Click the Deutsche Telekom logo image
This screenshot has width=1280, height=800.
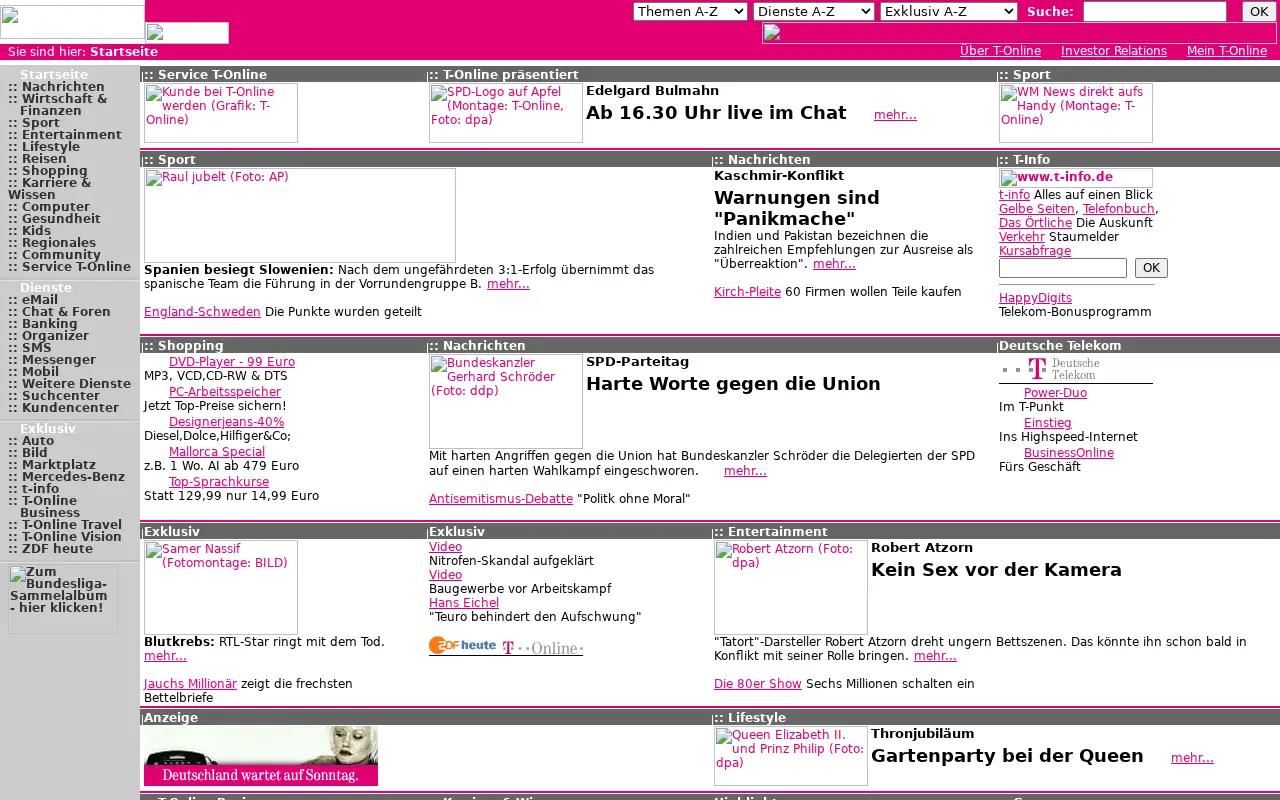pos(1076,369)
